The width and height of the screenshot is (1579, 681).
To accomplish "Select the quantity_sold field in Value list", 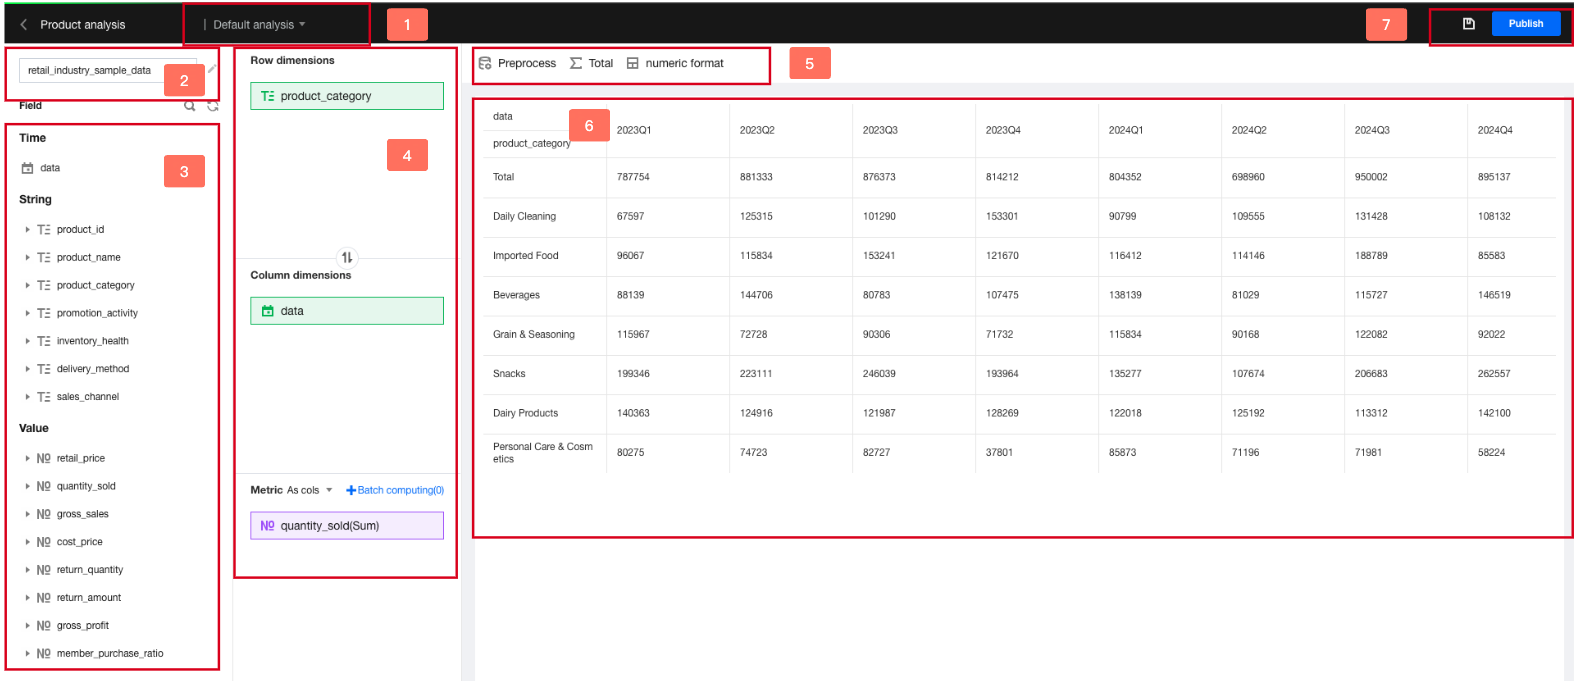I will (86, 486).
